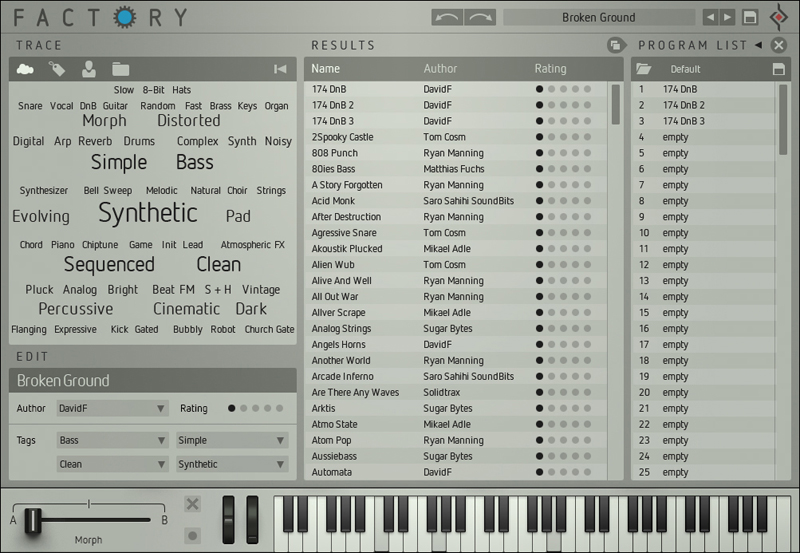This screenshot has height=553, width=800.
Task: Click the Broken Ground preset name field
Action: coord(599,17)
